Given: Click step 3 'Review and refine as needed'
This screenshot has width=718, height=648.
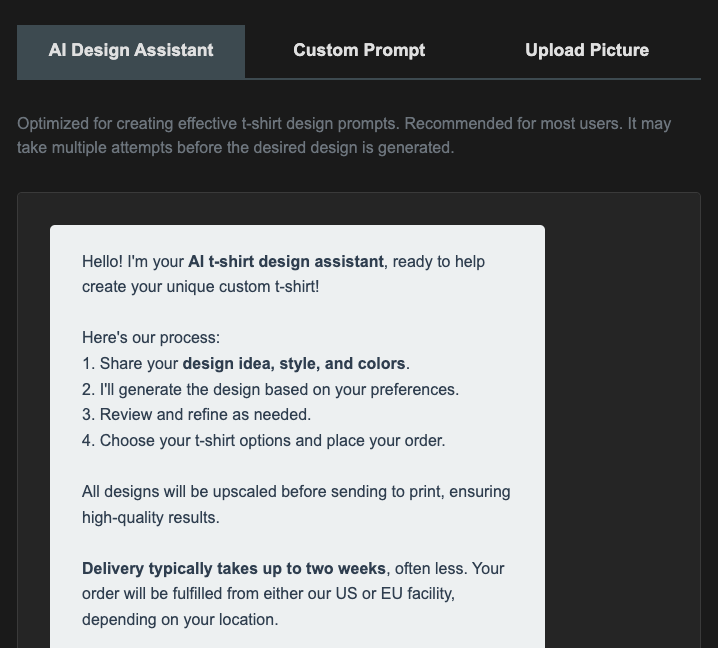Looking at the screenshot, I should pyautogui.click(x=197, y=415).
